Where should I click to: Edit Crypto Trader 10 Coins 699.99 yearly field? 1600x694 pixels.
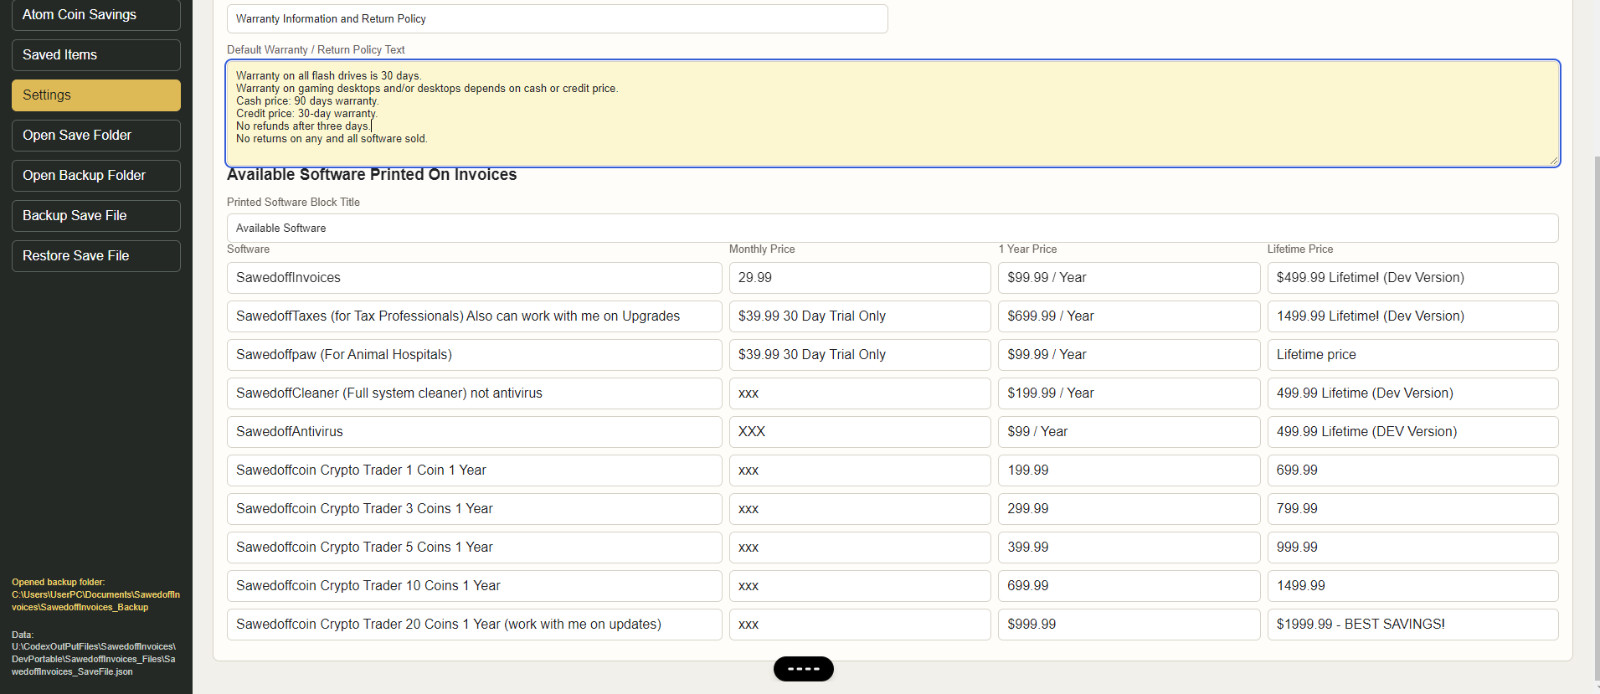click(1129, 586)
